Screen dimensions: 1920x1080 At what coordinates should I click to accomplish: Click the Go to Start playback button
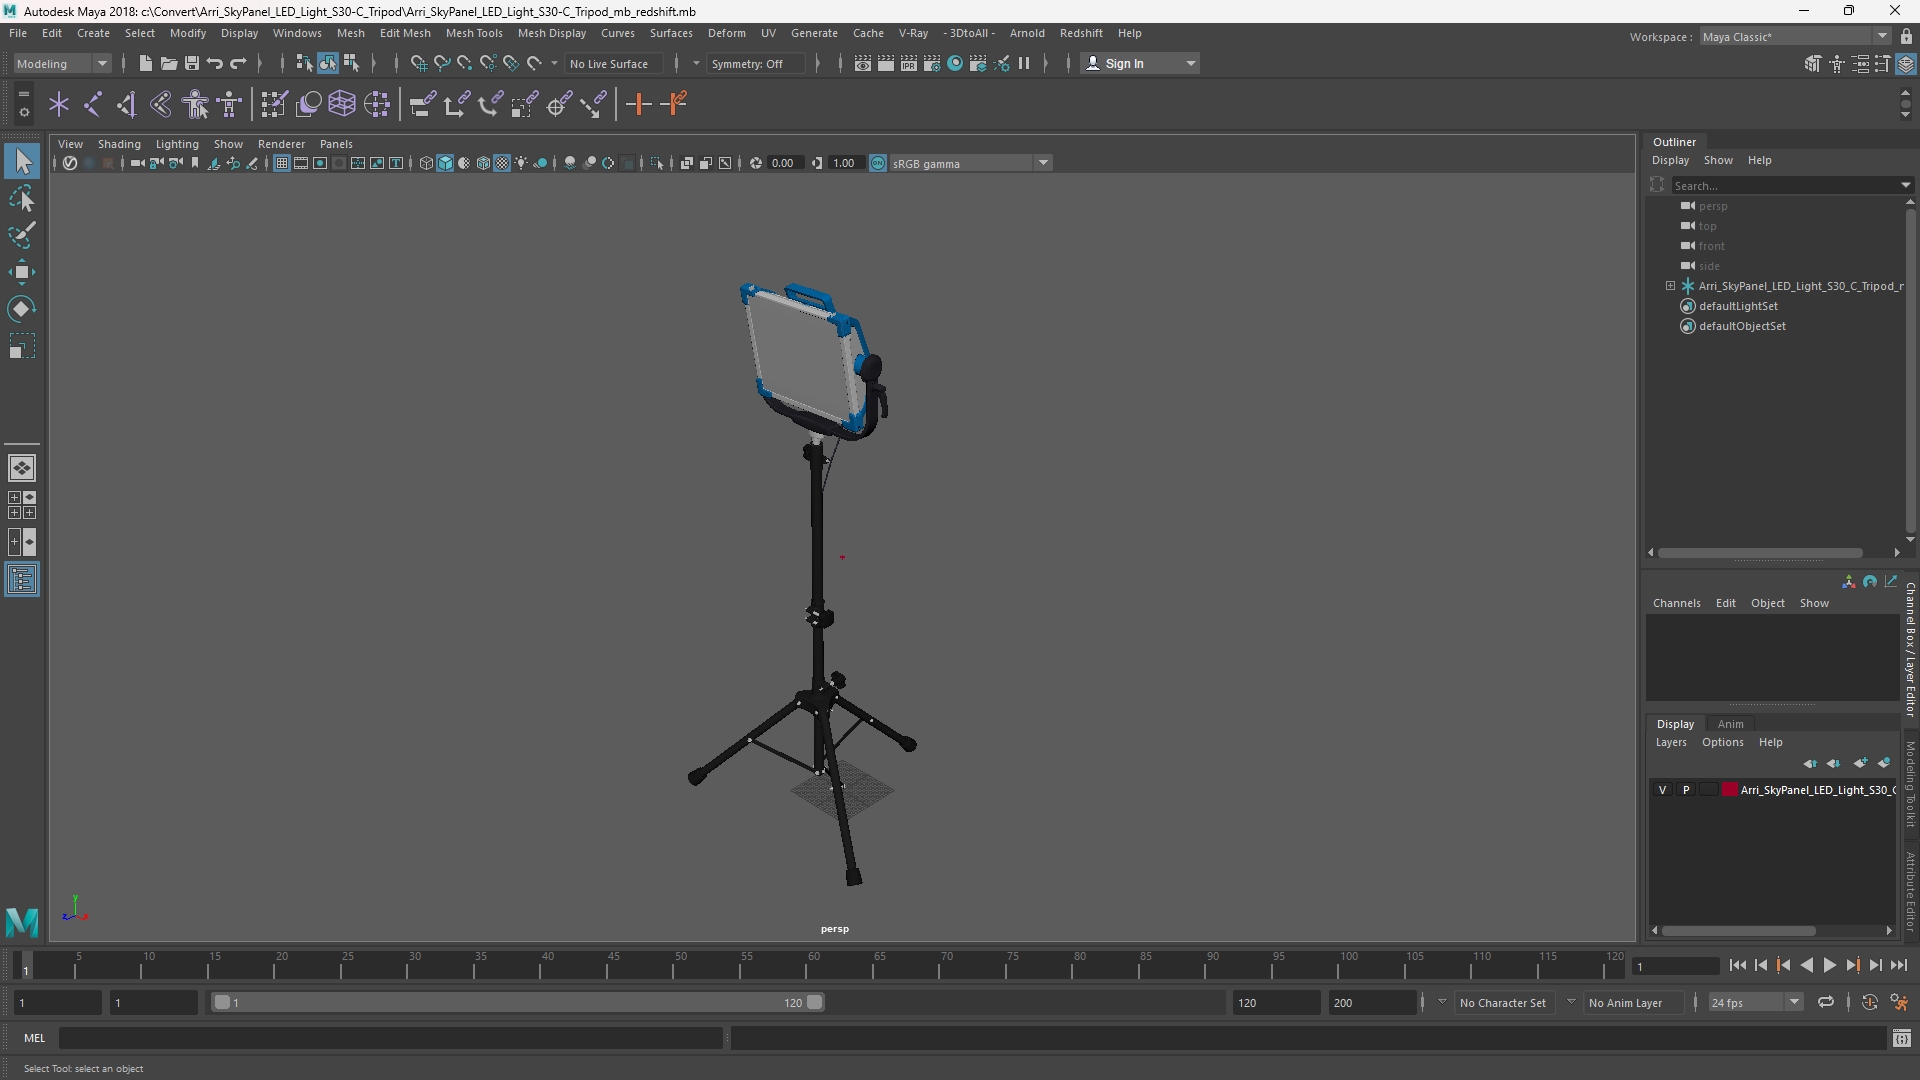(1737, 965)
